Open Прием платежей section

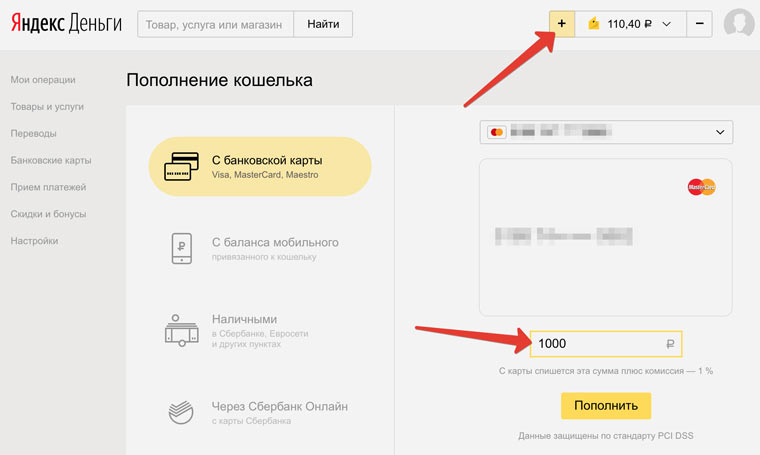coord(48,187)
